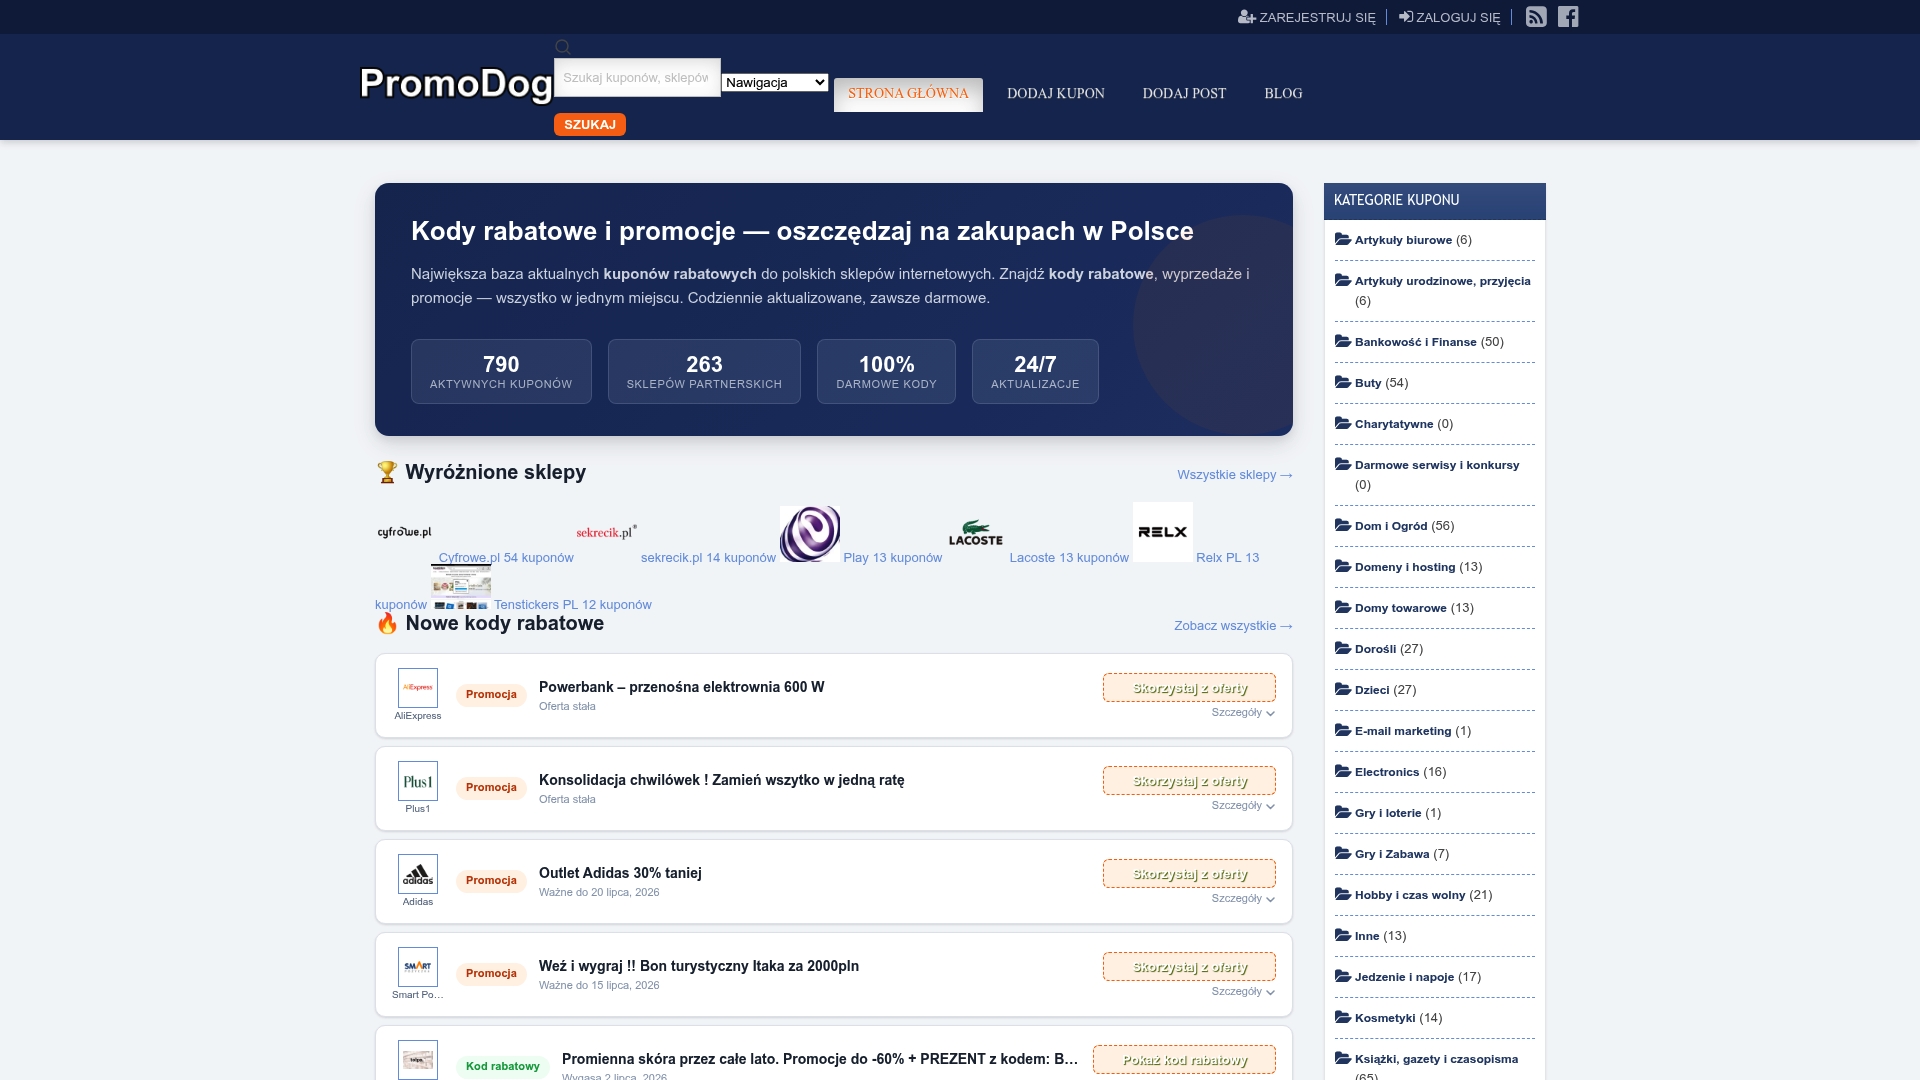This screenshot has width=1920, height=1080.
Task: Open Jedzenie i napoje category
Action: point(1404,977)
